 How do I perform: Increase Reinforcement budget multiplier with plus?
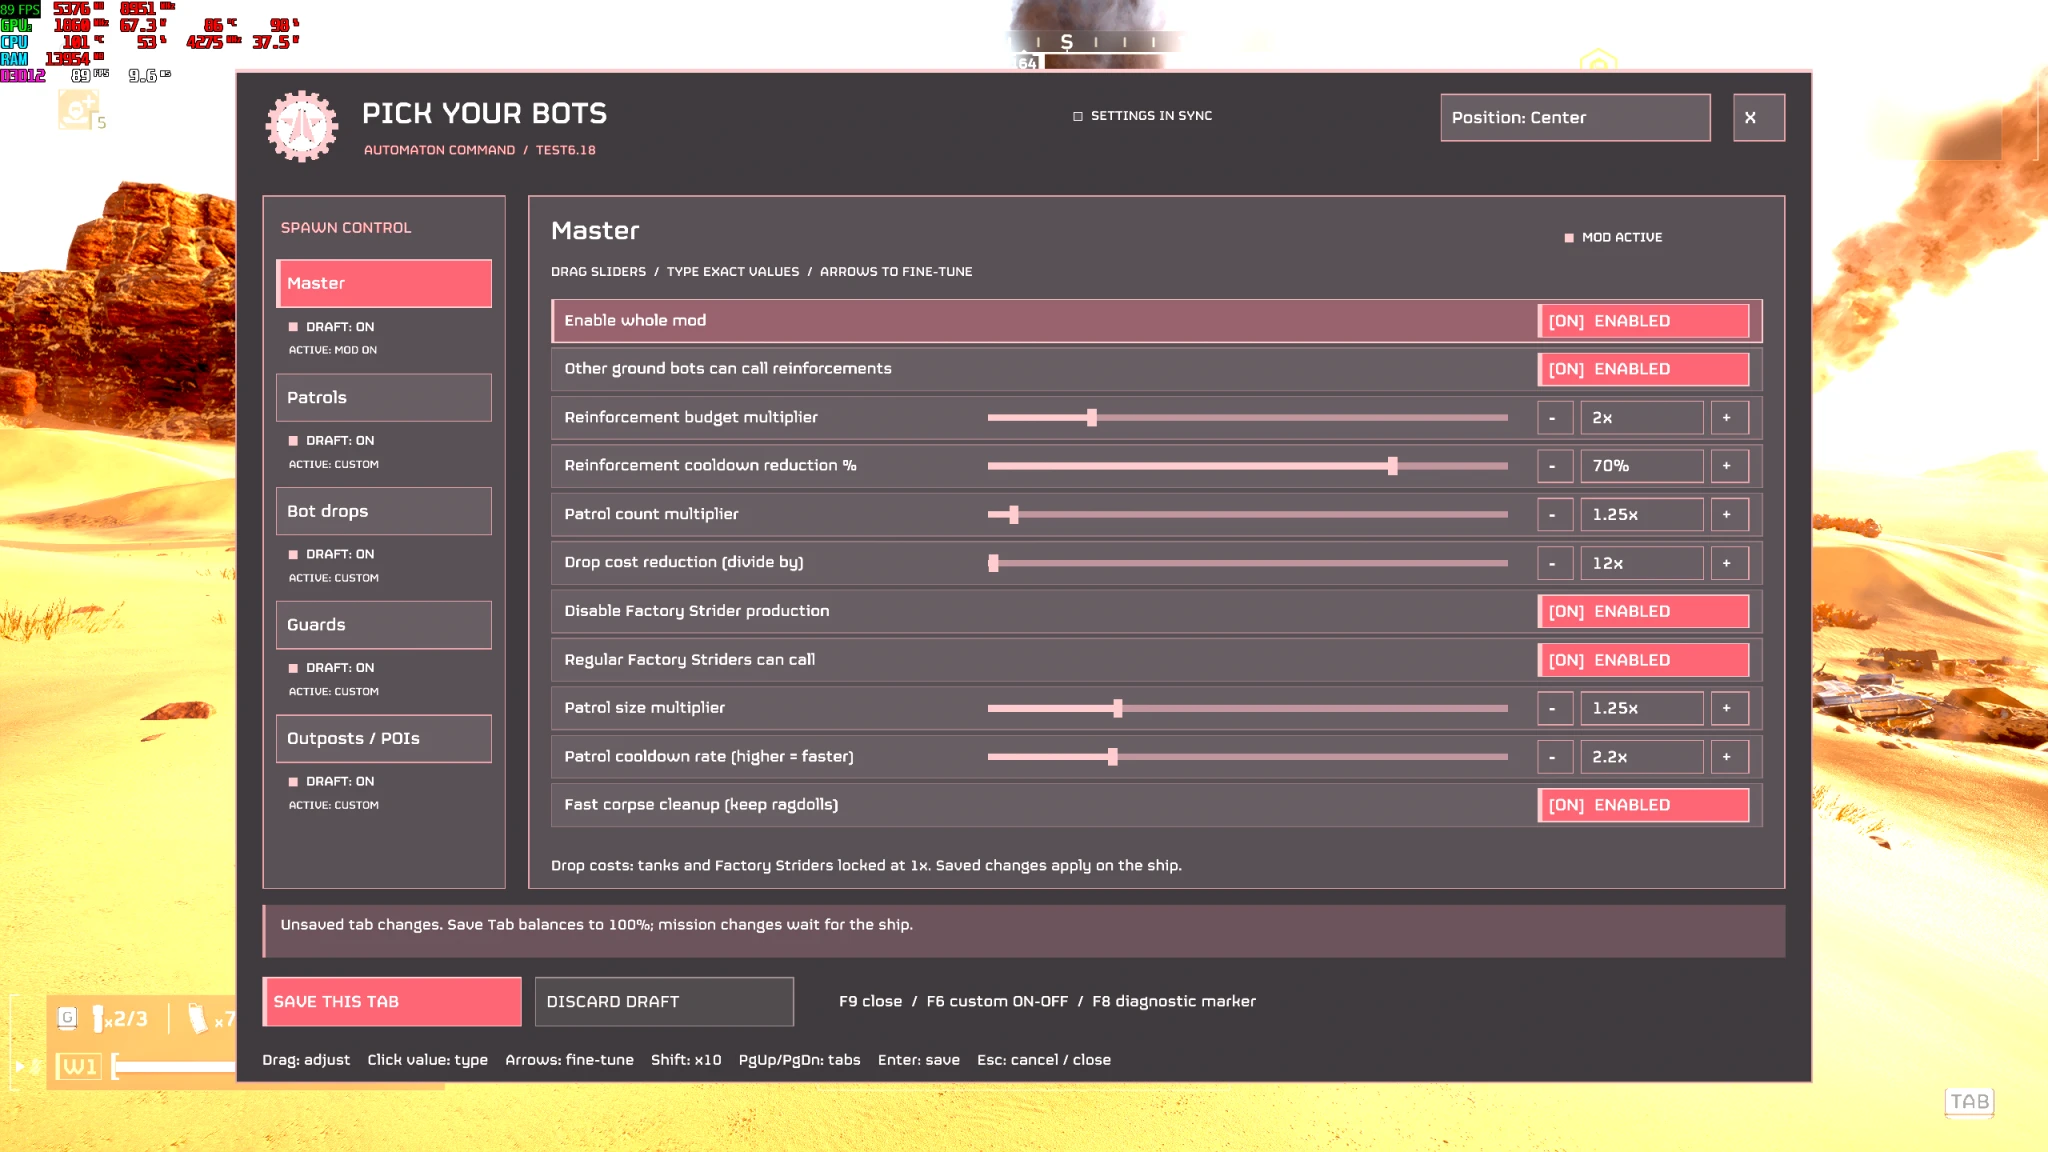tap(1728, 418)
